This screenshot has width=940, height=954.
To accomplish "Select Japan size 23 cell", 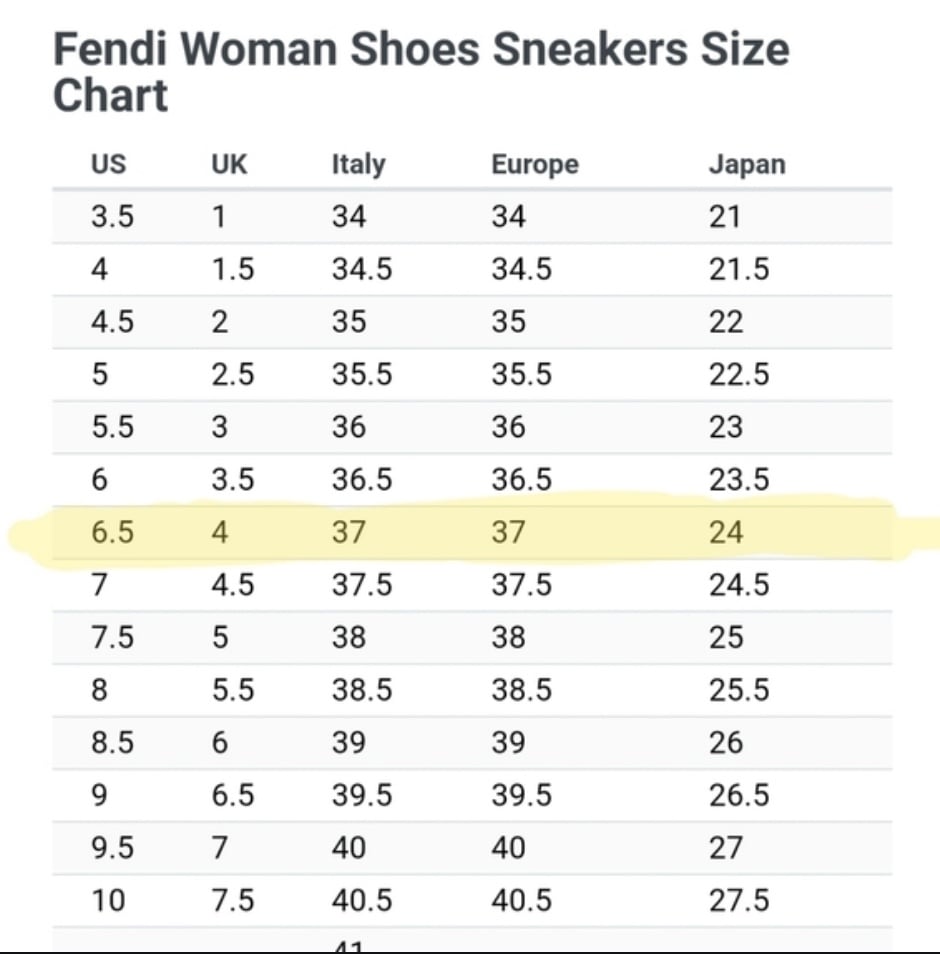I will (726, 427).
